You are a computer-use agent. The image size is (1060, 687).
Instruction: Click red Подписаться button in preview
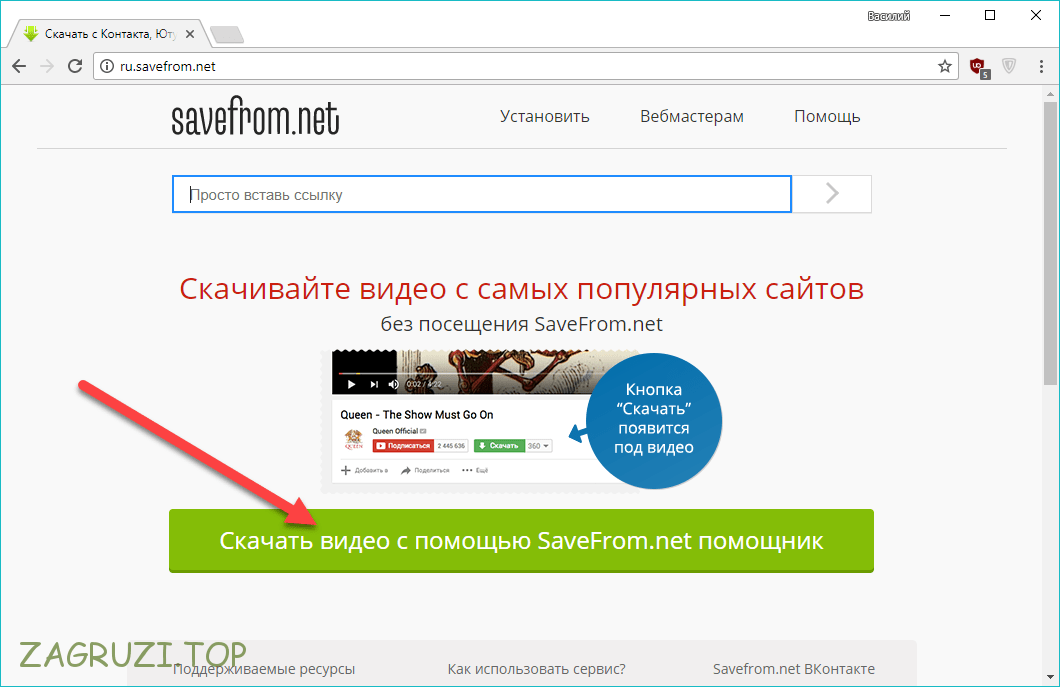pos(403,446)
